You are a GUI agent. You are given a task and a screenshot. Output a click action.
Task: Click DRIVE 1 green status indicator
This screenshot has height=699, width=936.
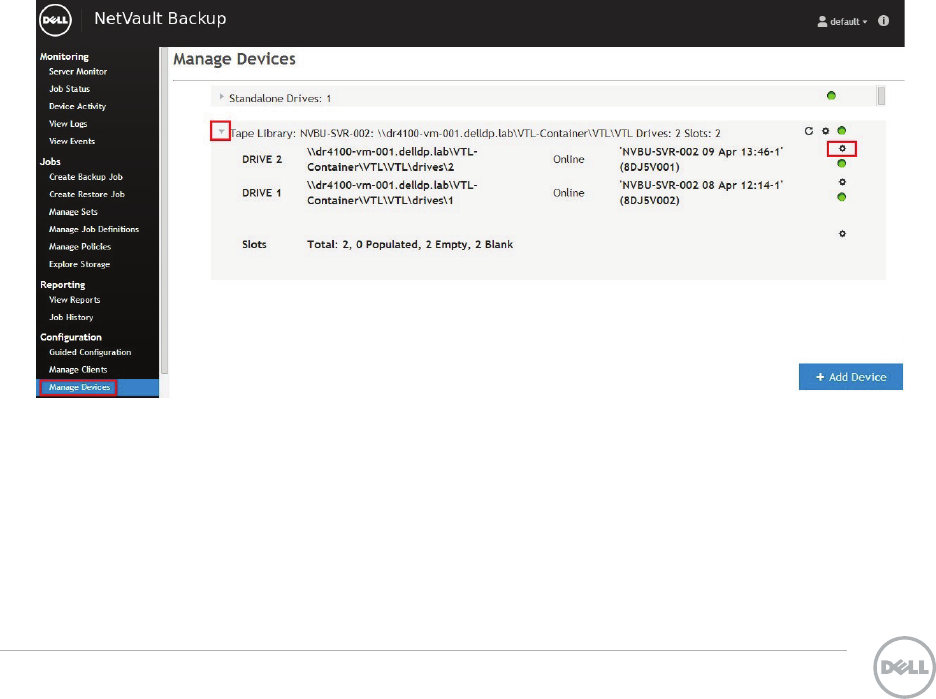842,197
